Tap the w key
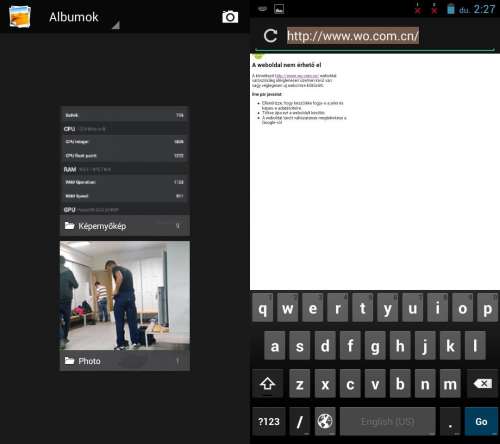This screenshot has width=500, height=444. (288, 308)
